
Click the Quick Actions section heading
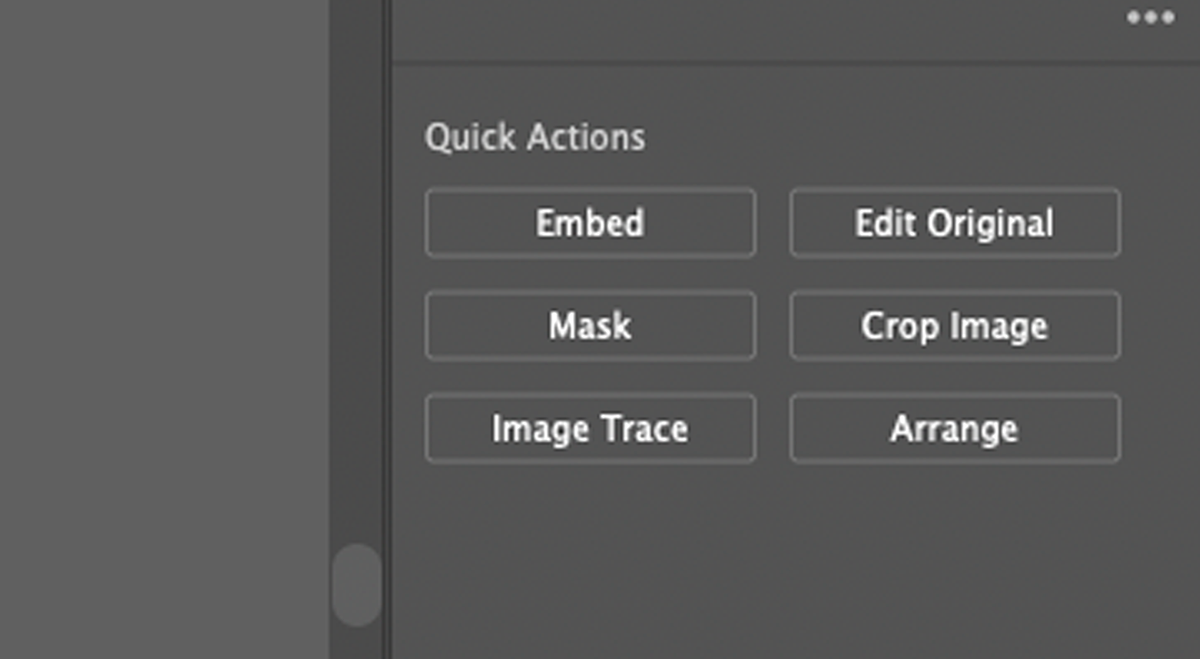[536, 137]
